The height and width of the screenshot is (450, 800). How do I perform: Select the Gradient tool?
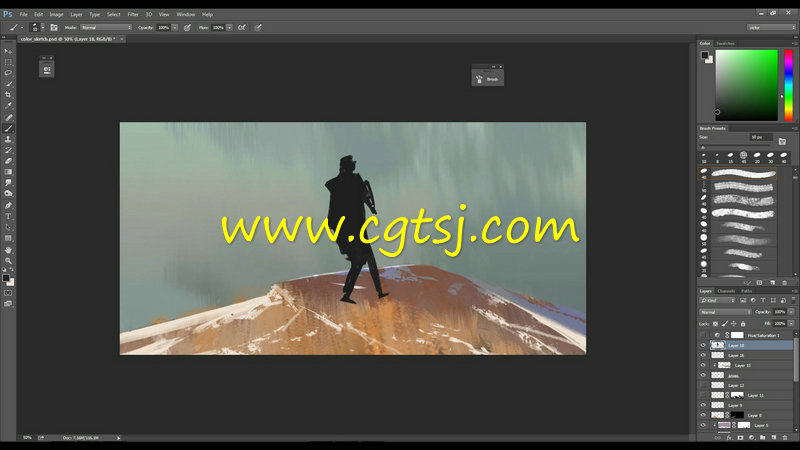(8, 172)
